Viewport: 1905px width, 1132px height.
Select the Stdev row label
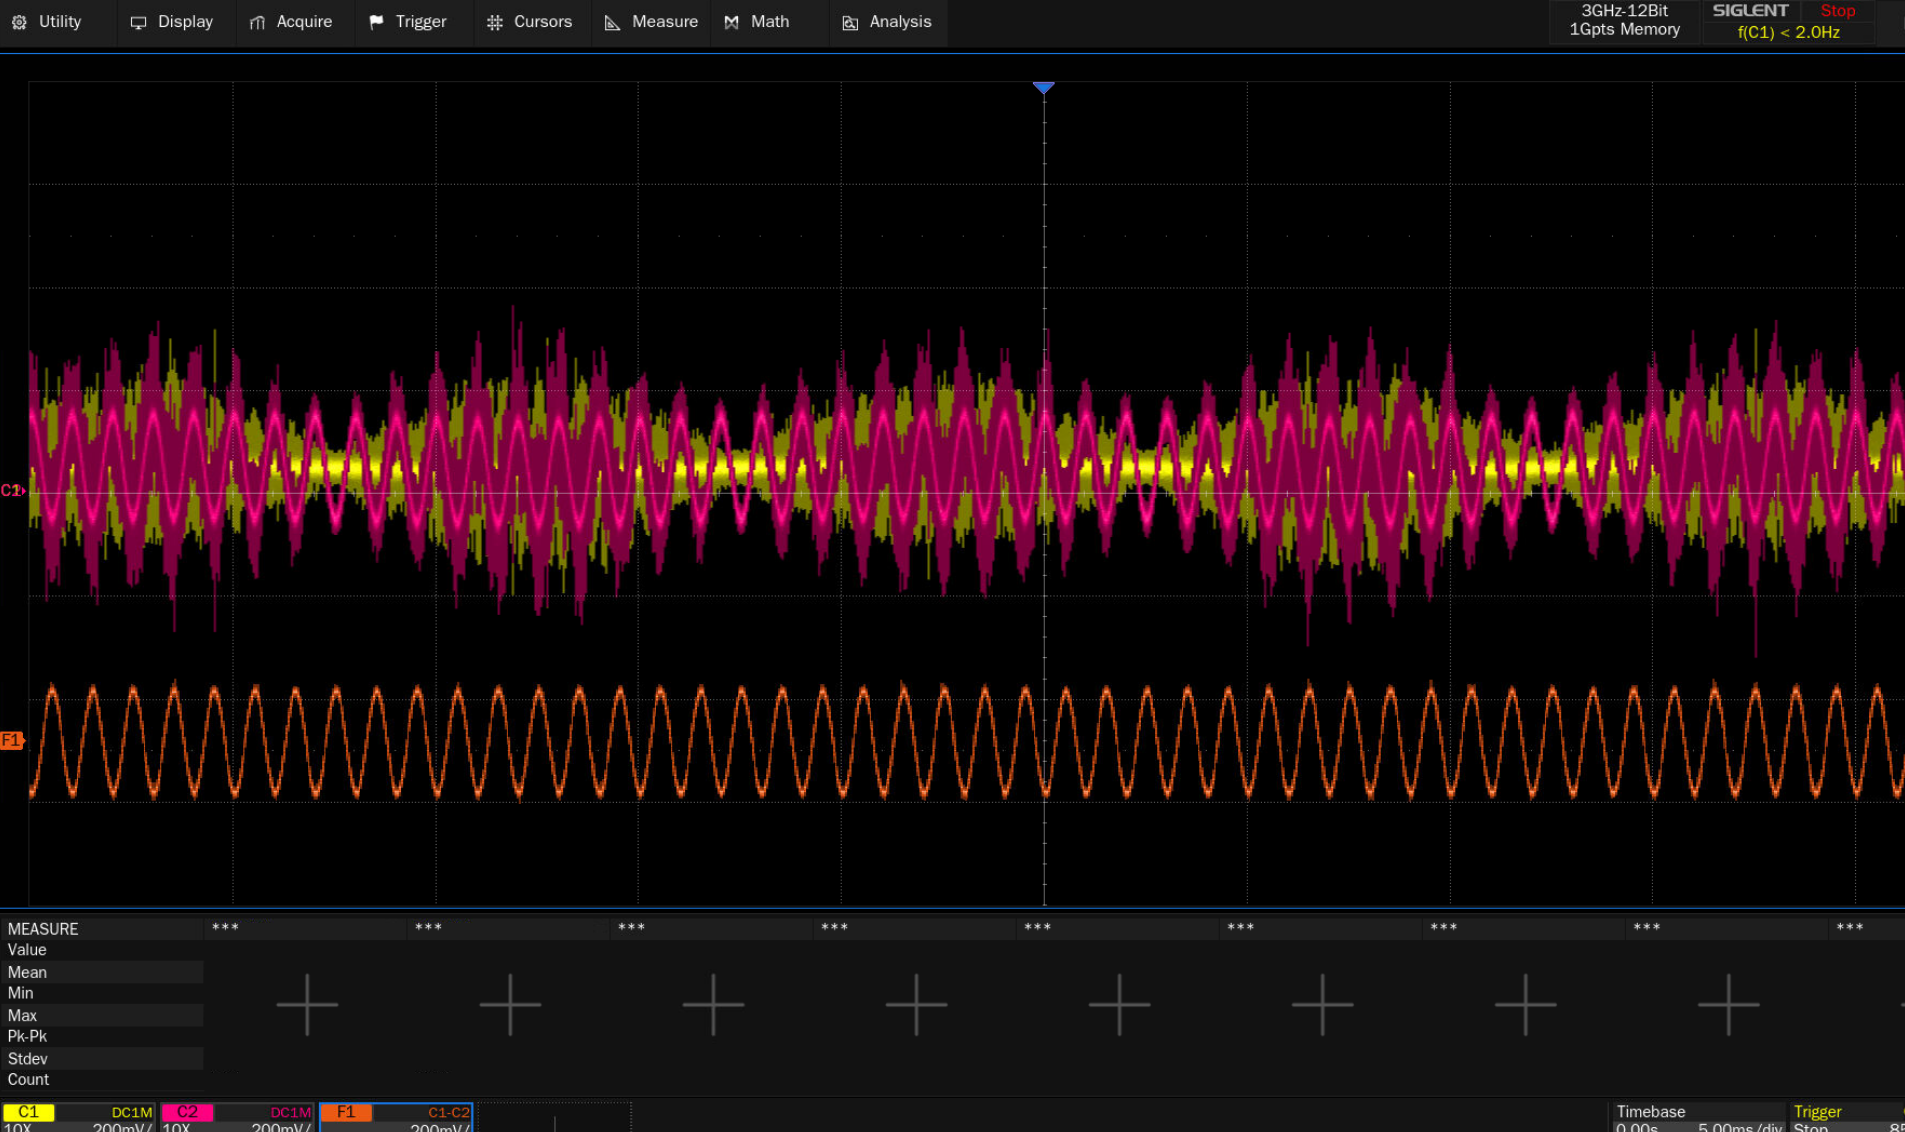coord(27,1058)
